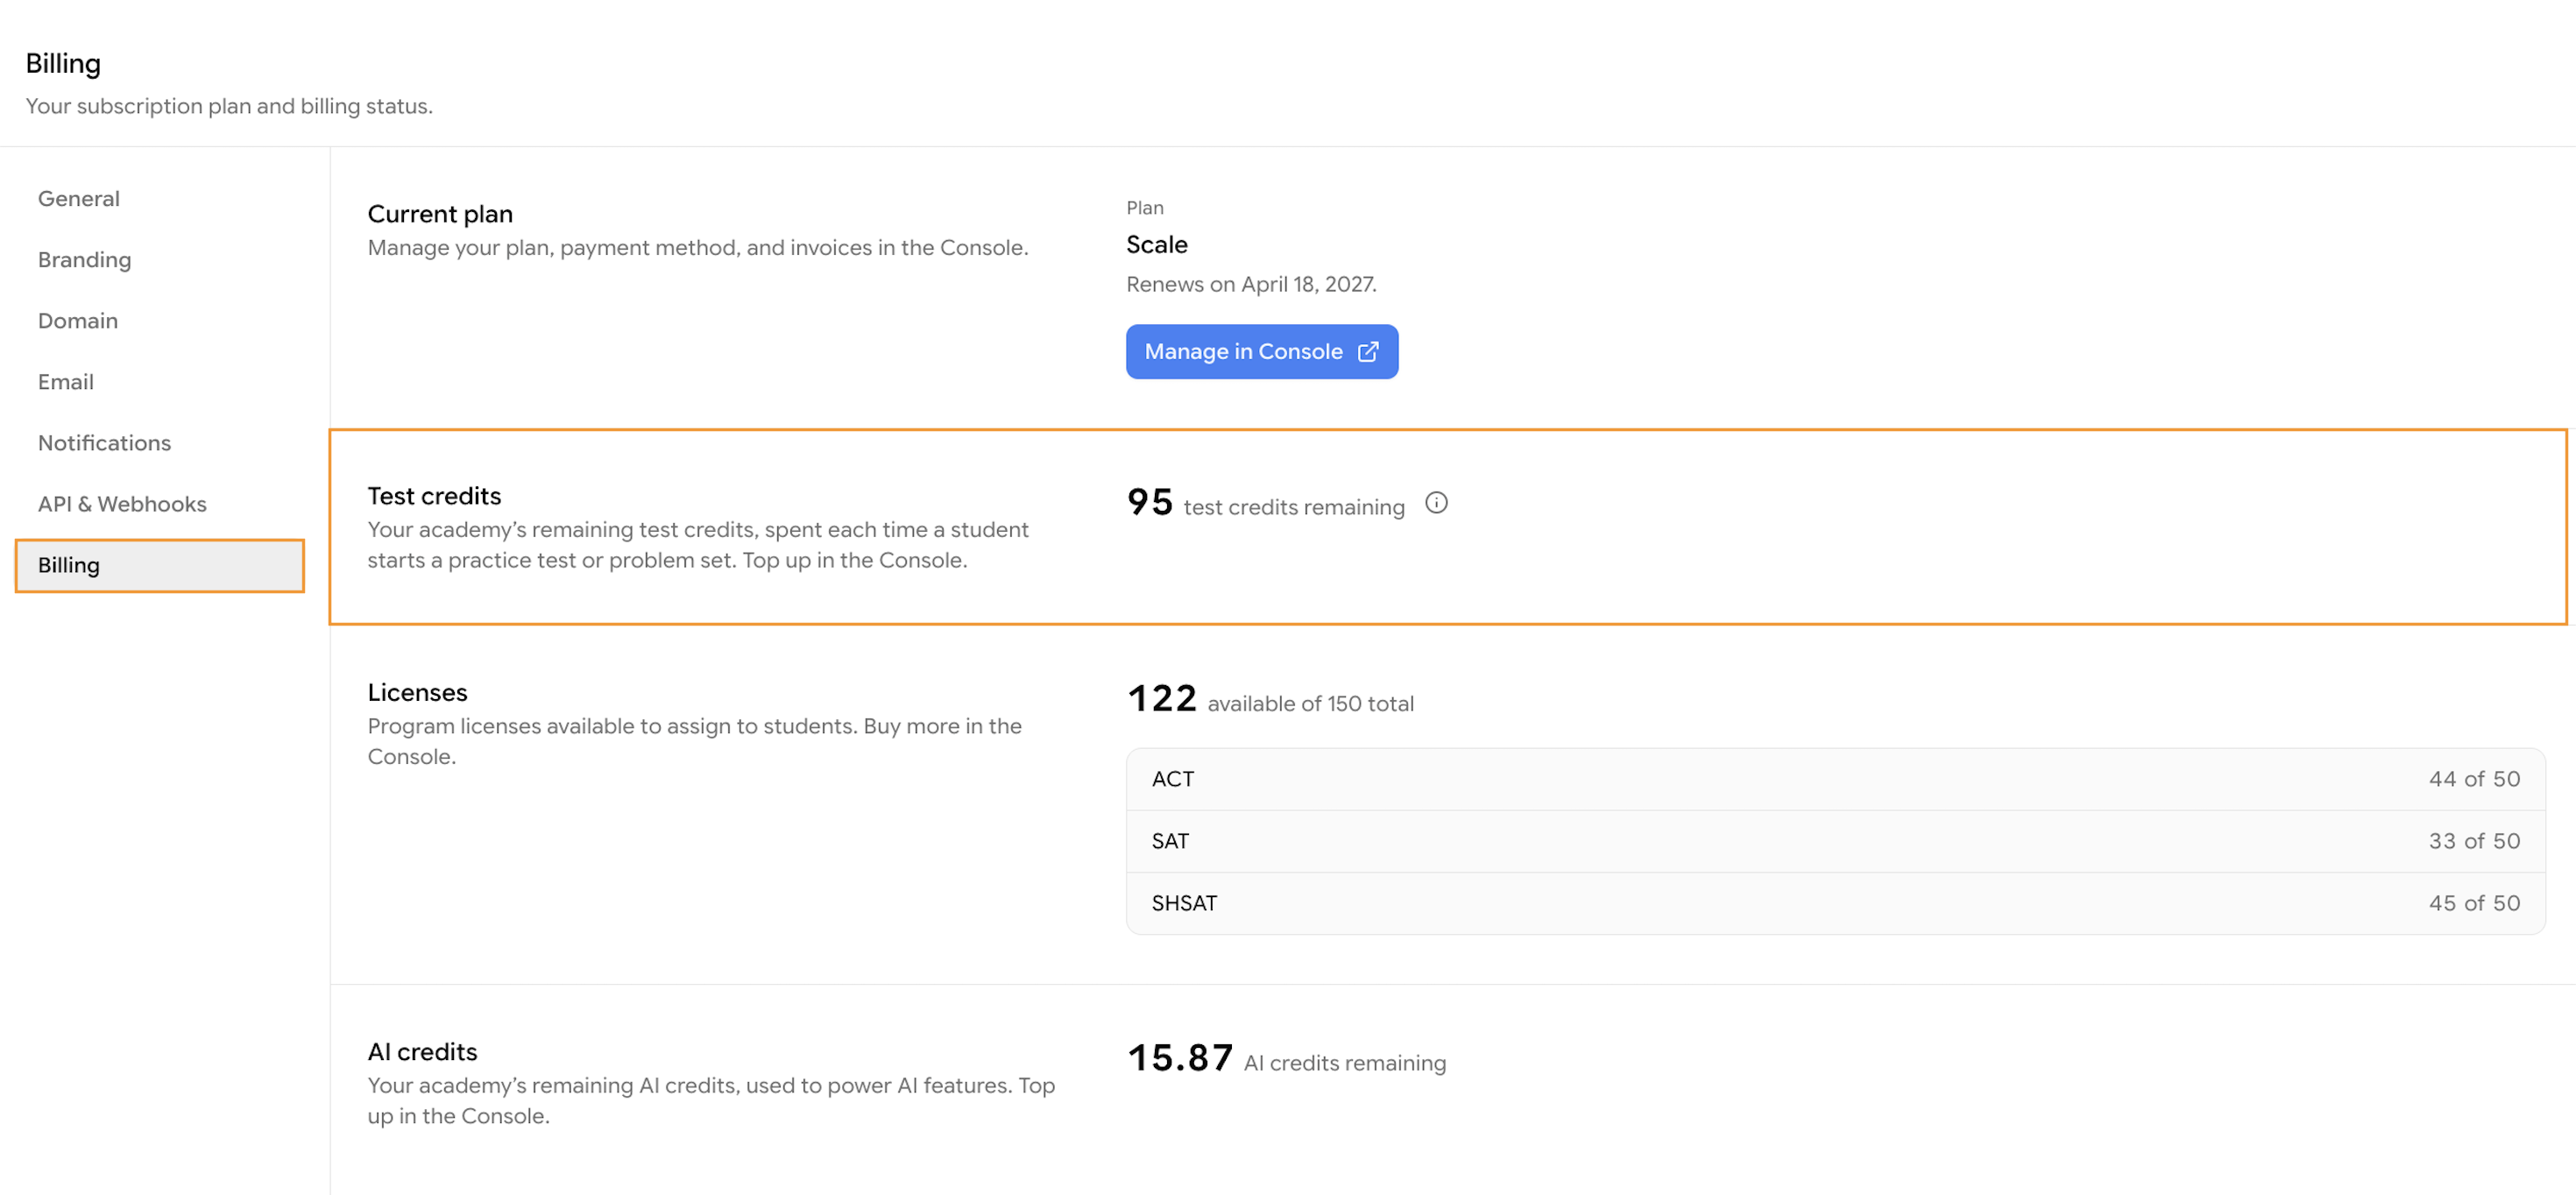Click the ACT license row
The image size is (2576, 1195).
point(1835,779)
